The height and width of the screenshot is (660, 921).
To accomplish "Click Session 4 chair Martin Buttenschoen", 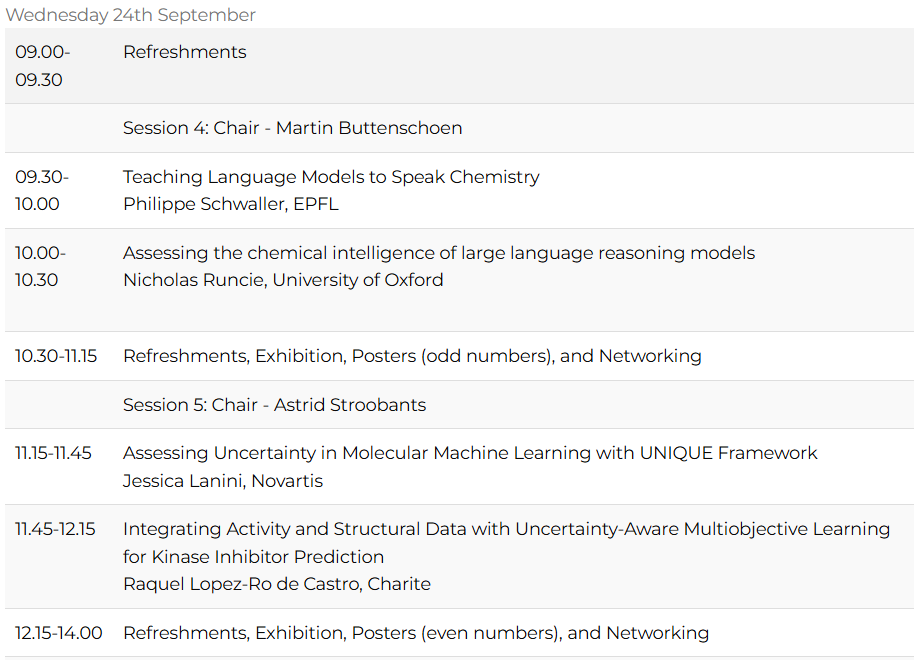I will click(292, 128).
